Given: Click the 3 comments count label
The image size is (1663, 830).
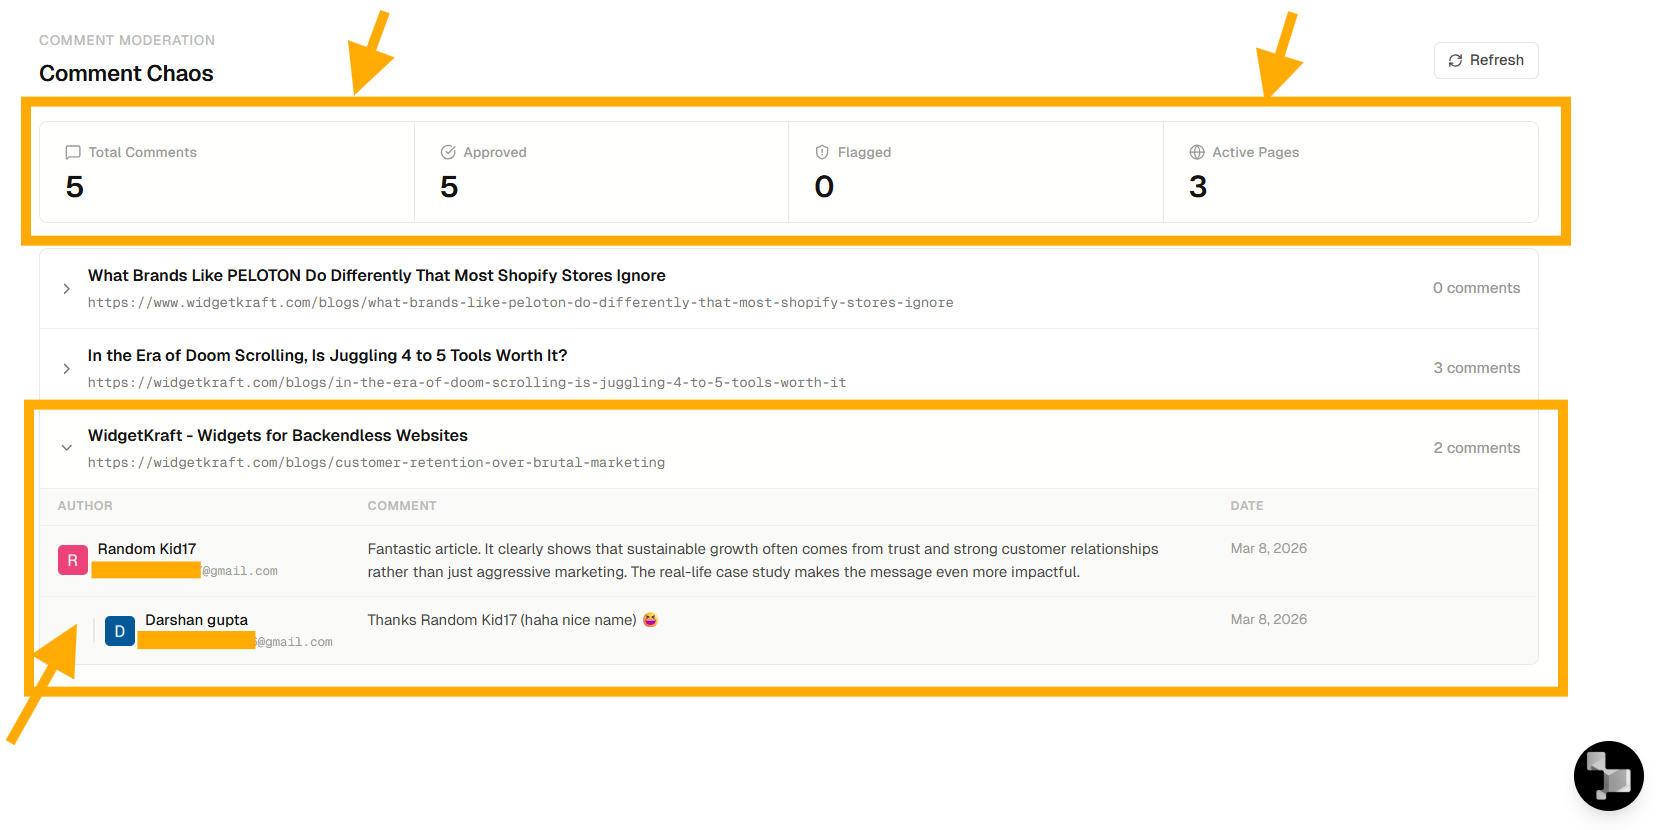Looking at the screenshot, I should click(x=1476, y=368).
